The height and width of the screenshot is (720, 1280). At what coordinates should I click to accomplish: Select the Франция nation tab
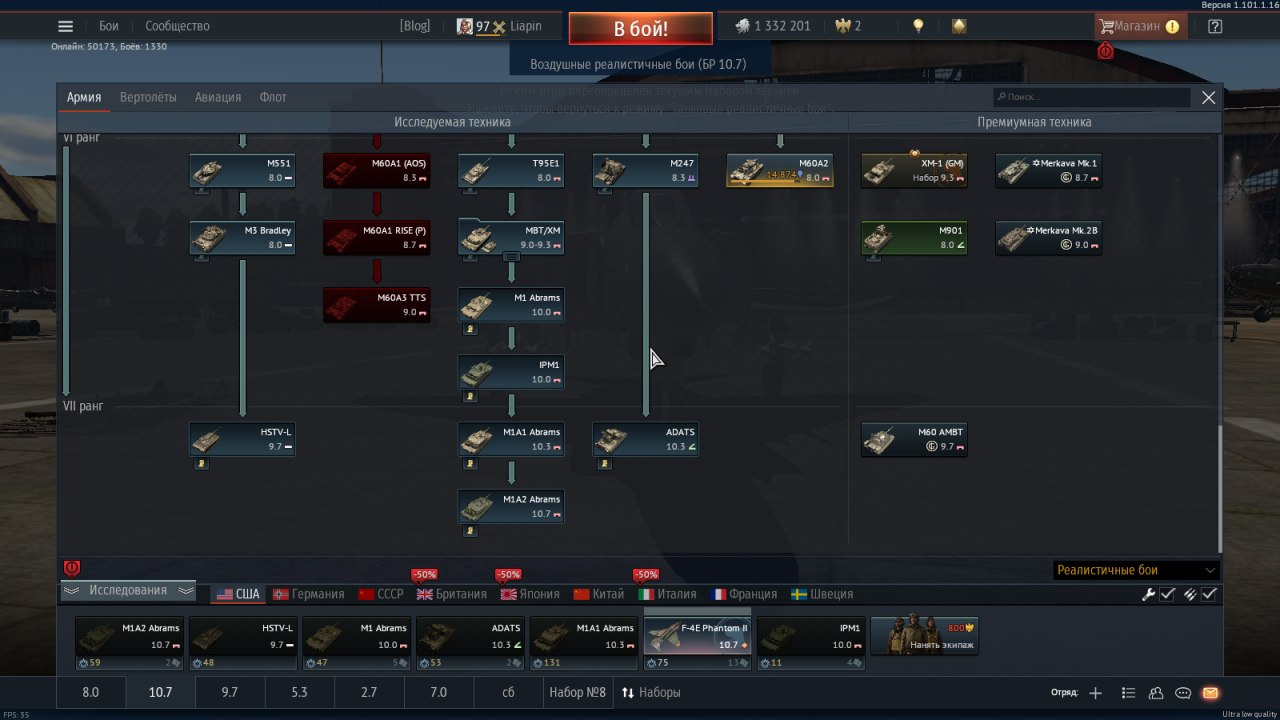click(x=744, y=594)
